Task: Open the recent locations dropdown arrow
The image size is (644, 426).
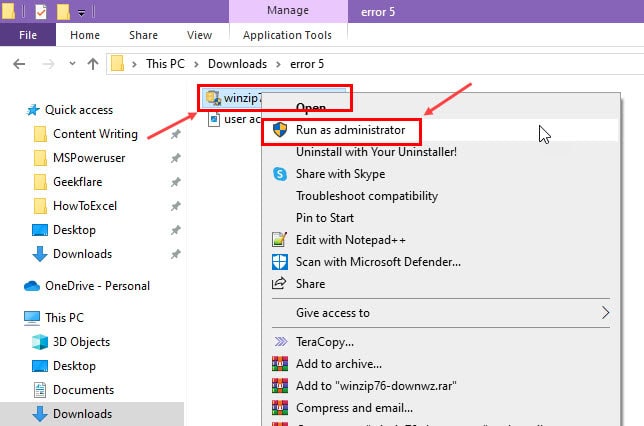Action: pyautogui.click(x=72, y=64)
